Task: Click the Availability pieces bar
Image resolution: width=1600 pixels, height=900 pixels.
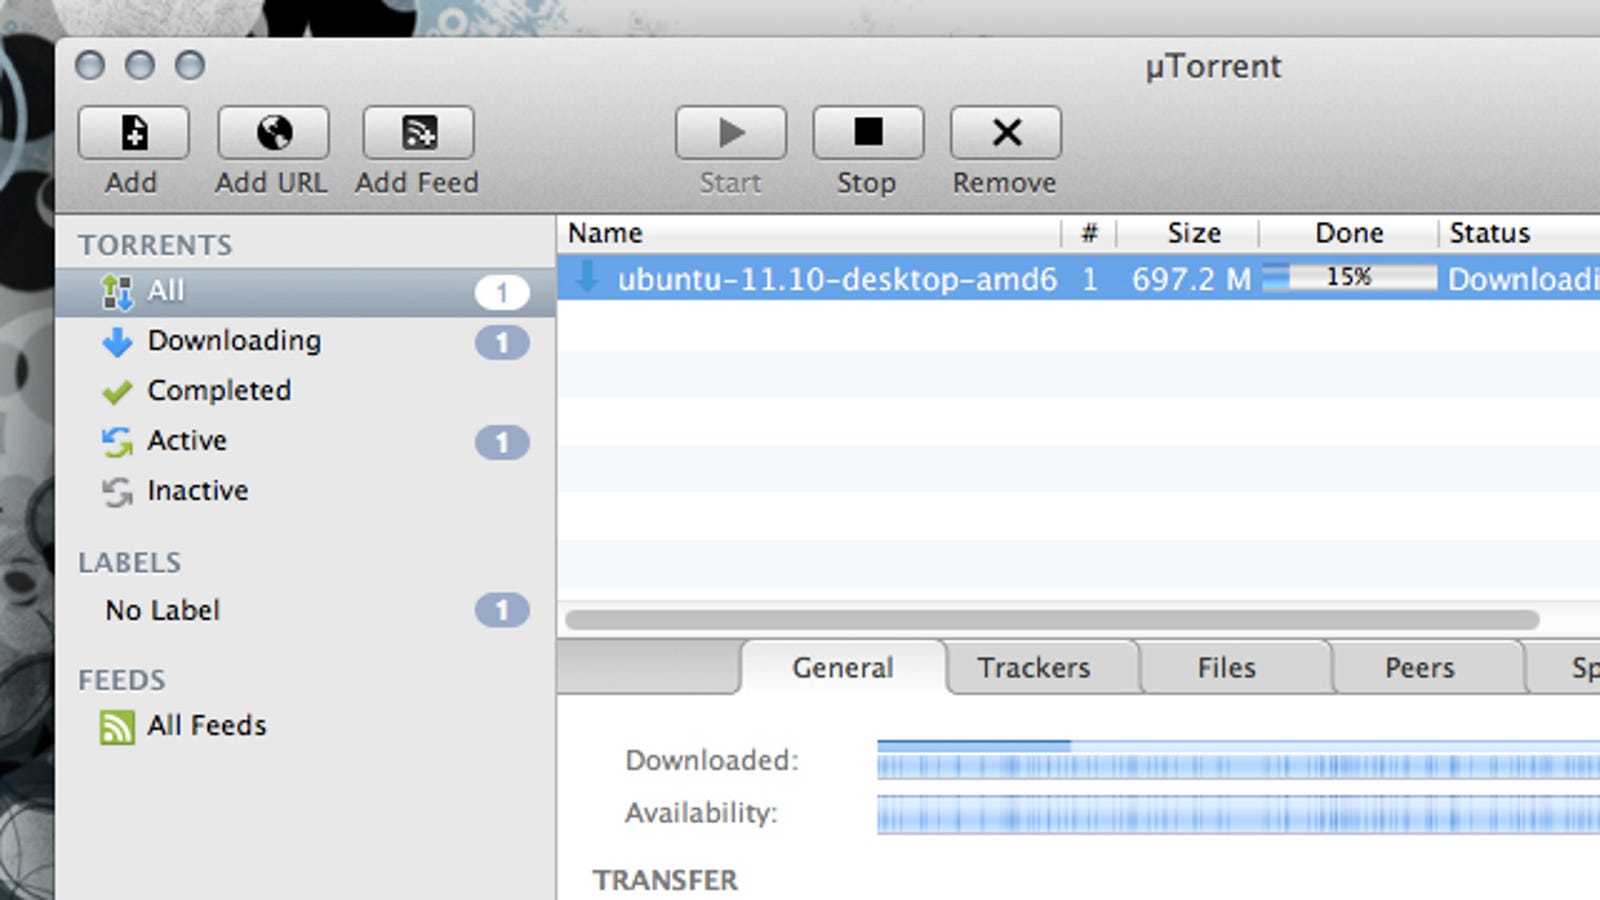Action: click(x=1238, y=814)
